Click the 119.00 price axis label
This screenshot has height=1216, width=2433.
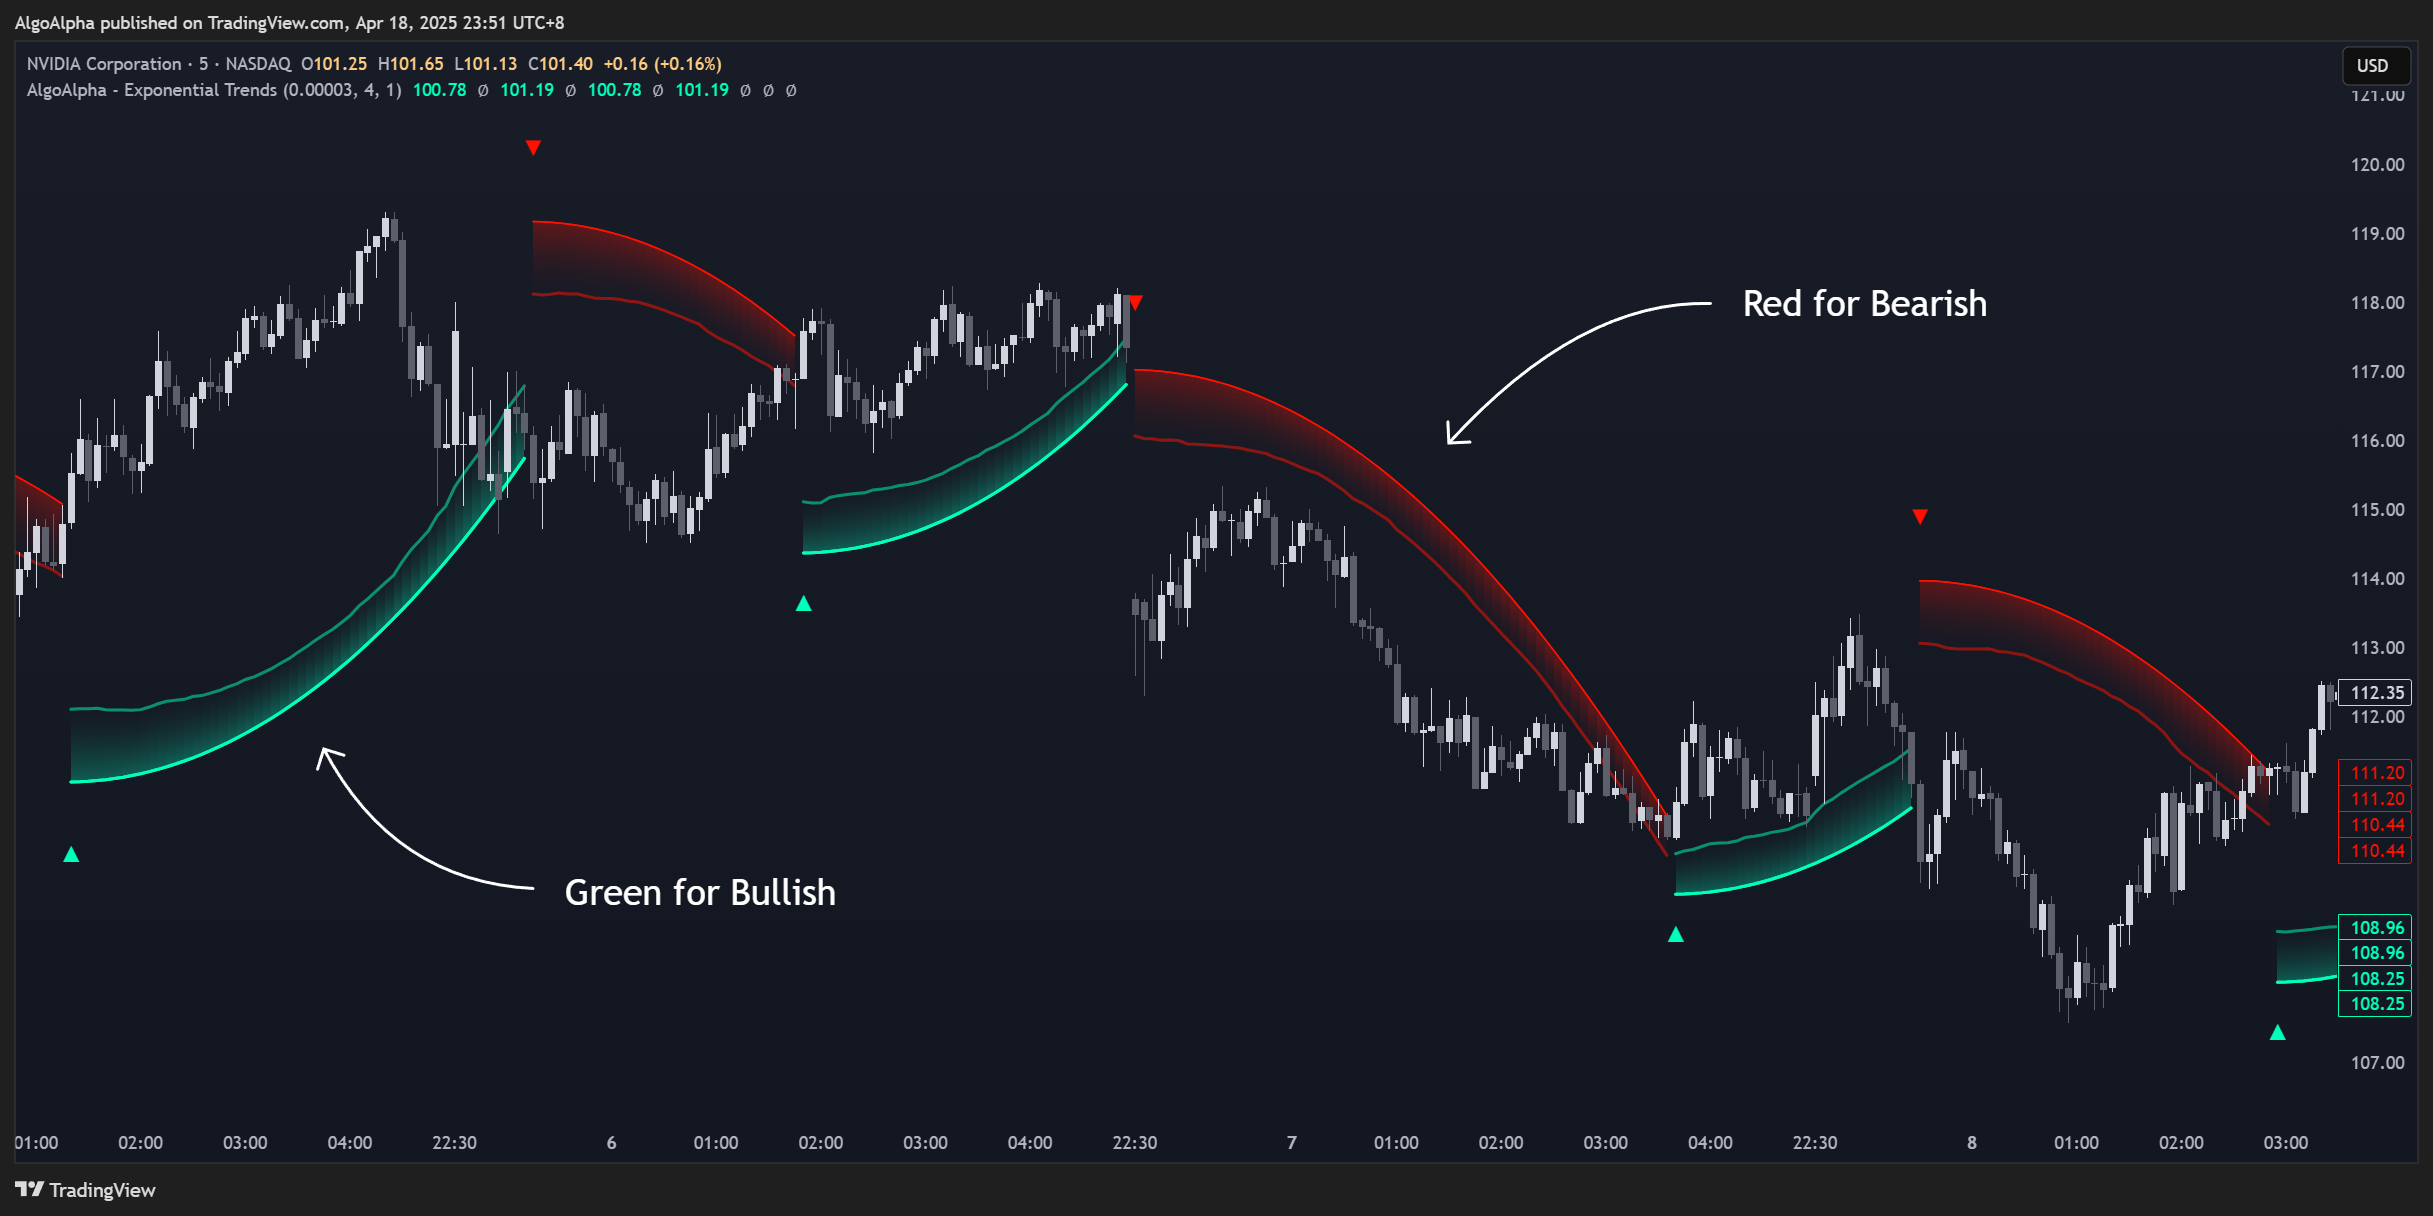[2377, 234]
